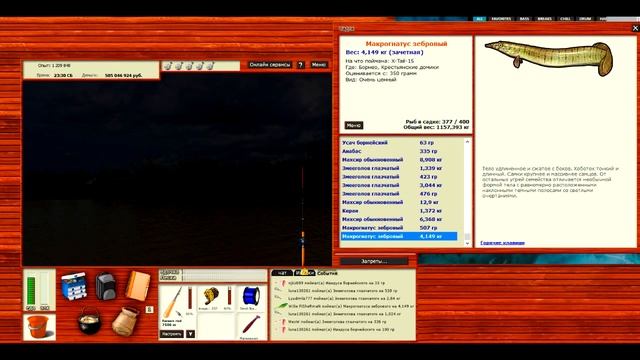Click the green leaf event icon in chat
The height and width of the screenshot is (360, 640).
pos(282,306)
